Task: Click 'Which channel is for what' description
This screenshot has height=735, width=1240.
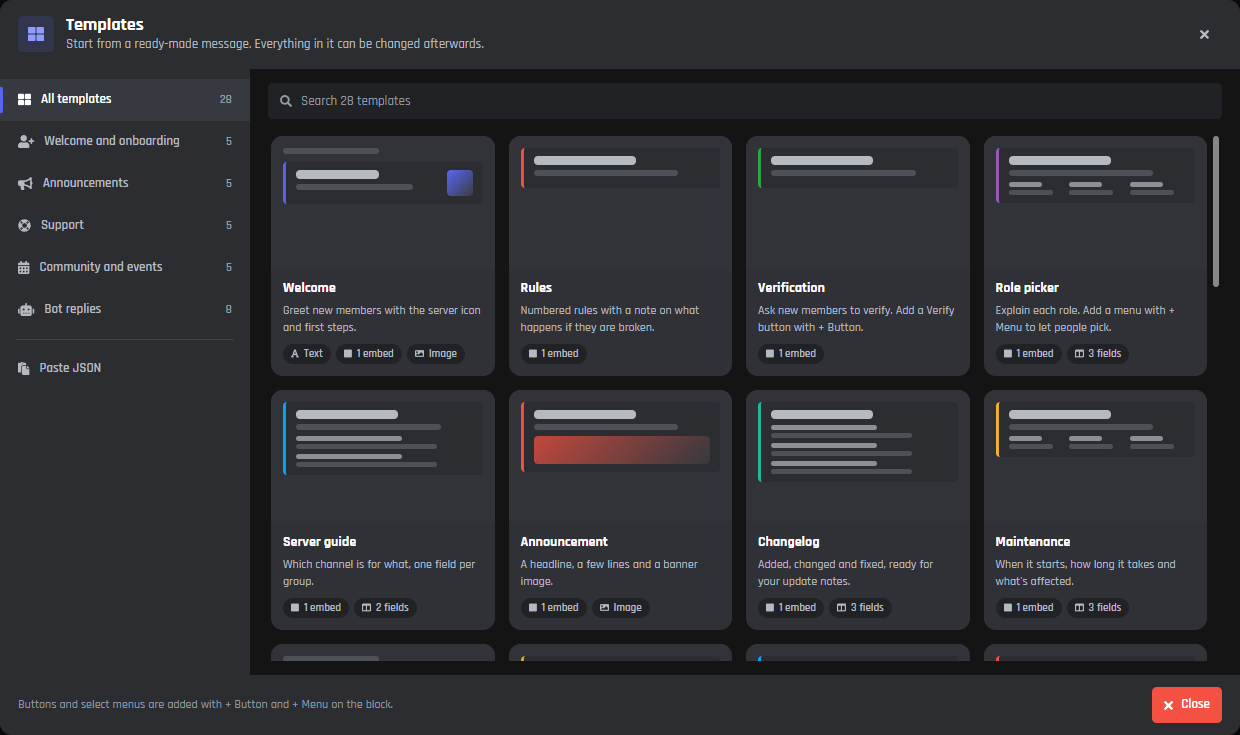Action: click(x=377, y=573)
